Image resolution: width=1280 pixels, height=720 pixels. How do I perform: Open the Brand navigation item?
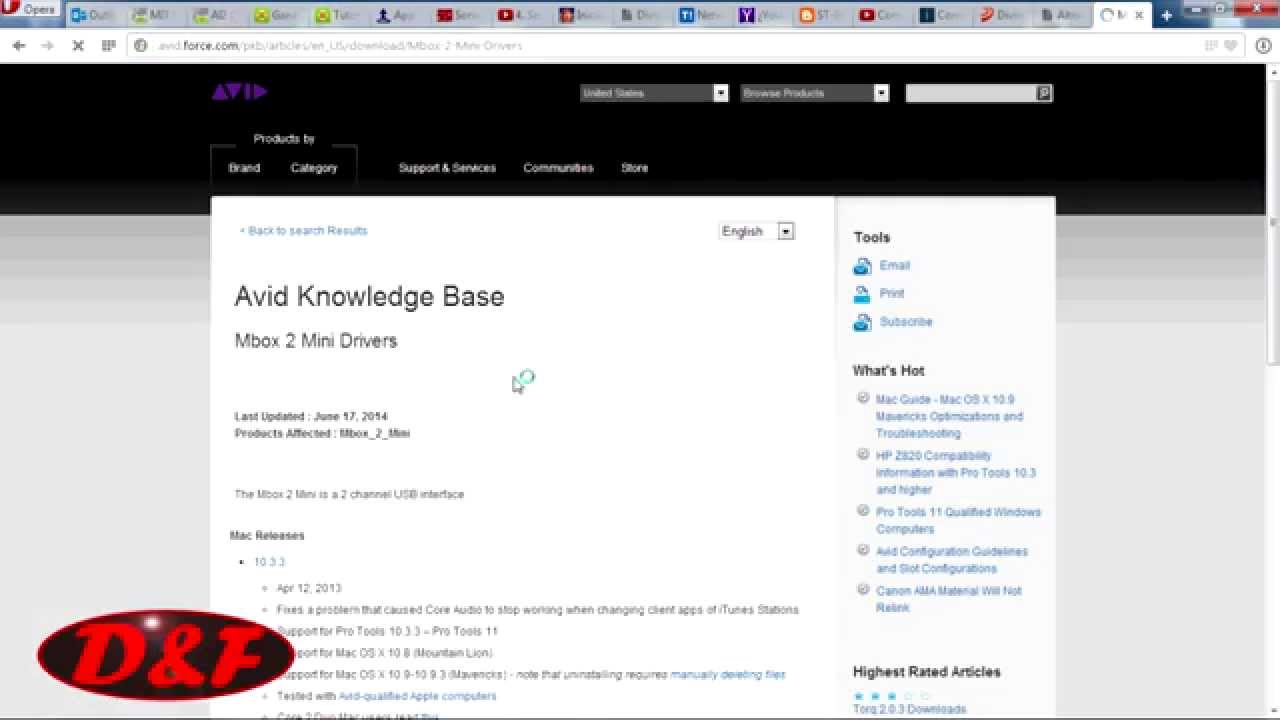click(x=244, y=168)
